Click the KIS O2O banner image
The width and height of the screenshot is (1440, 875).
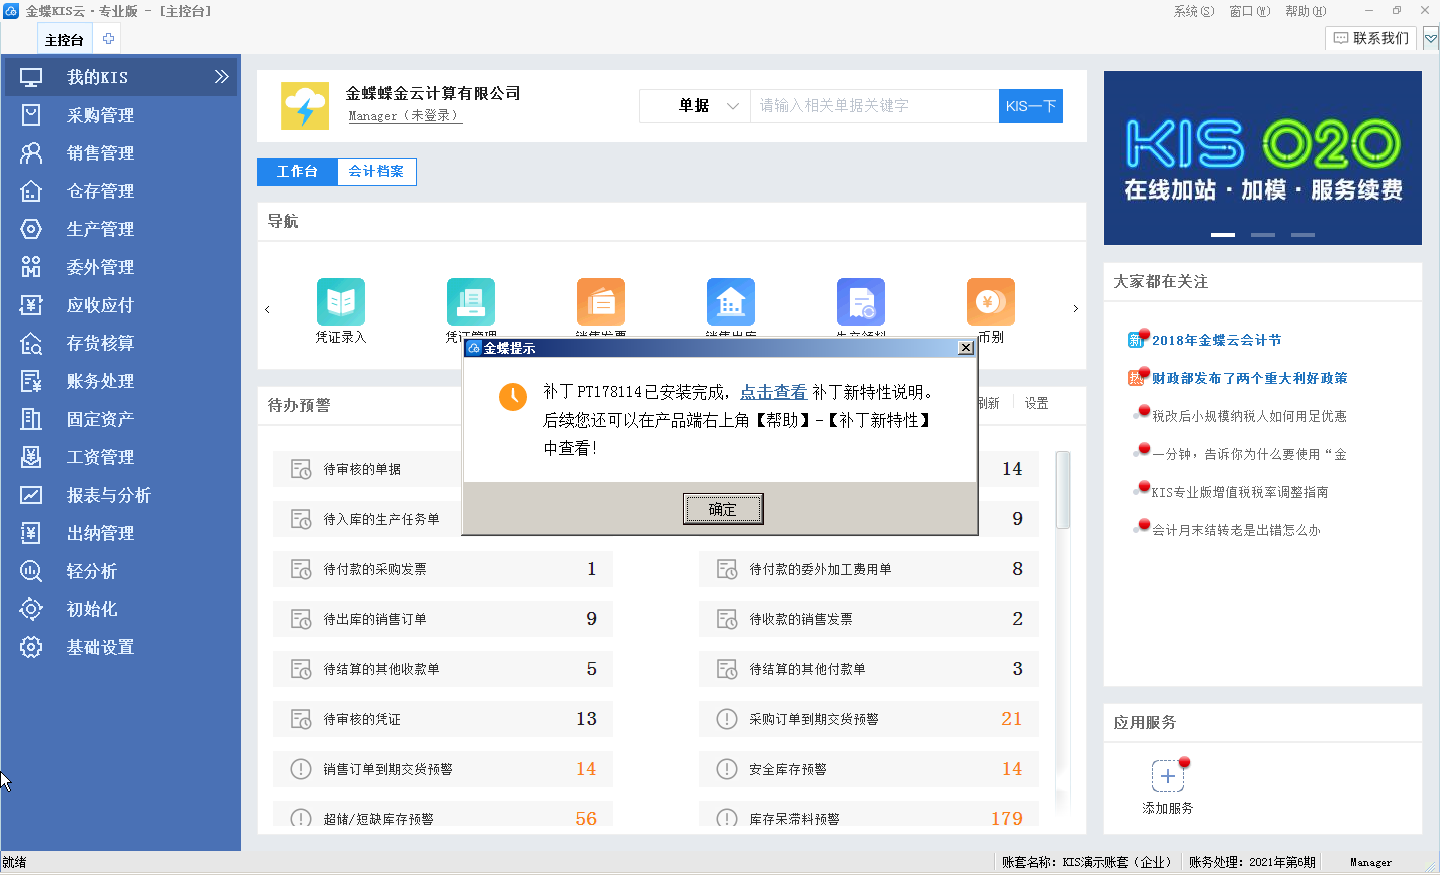(1263, 158)
